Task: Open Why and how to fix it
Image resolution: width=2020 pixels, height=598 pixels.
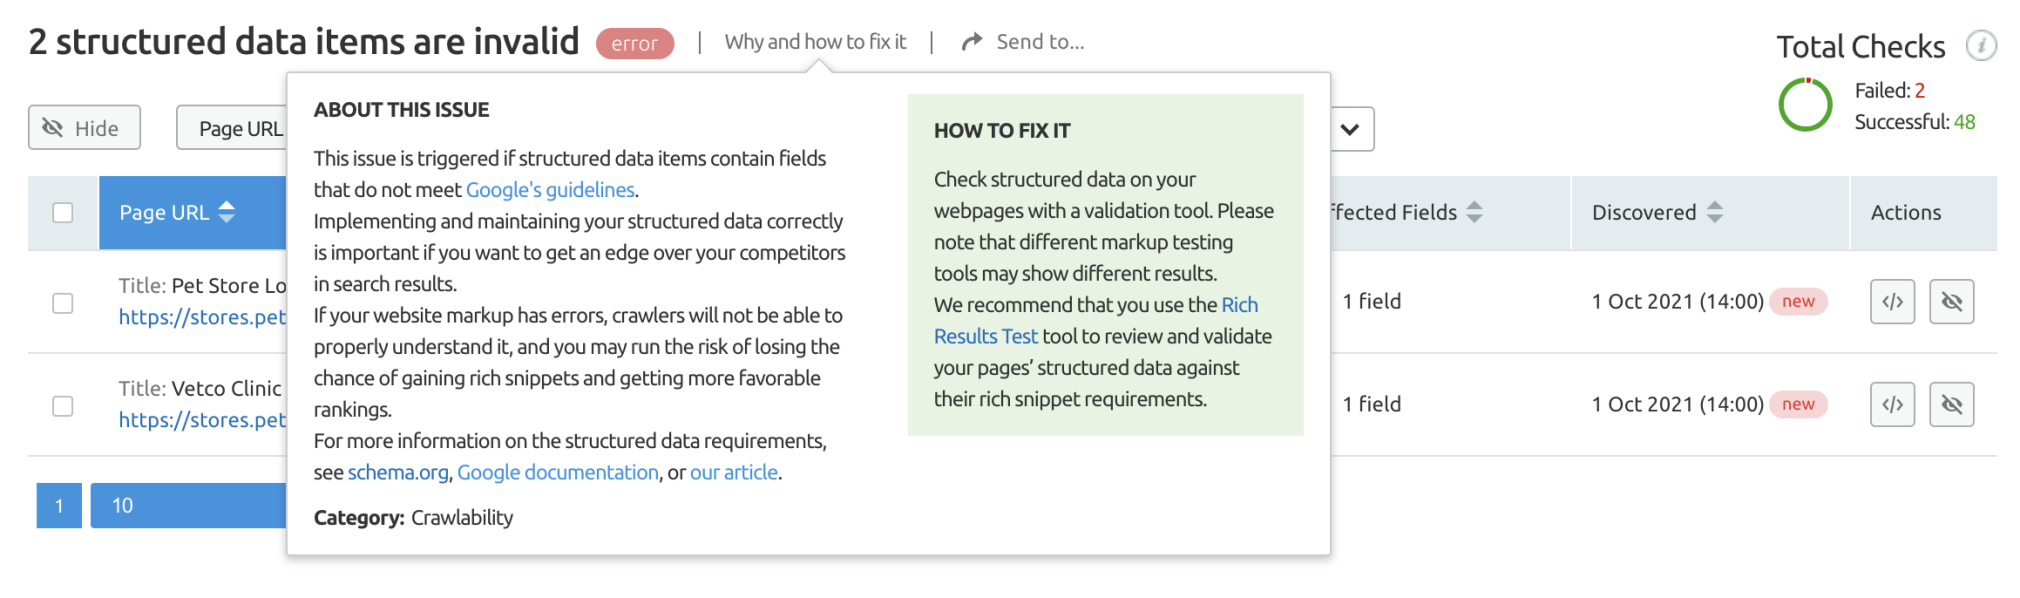Action: (x=815, y=42)
